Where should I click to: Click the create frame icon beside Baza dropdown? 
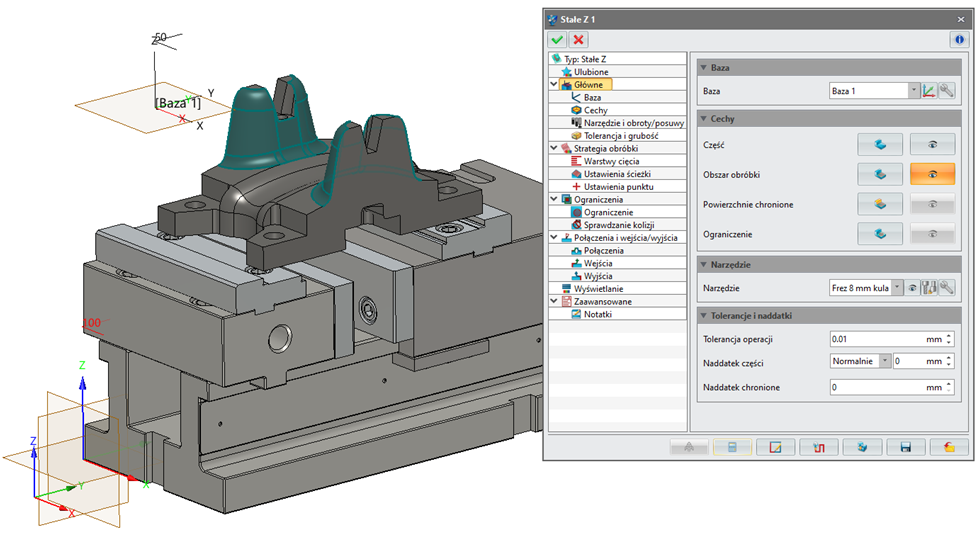929,91
